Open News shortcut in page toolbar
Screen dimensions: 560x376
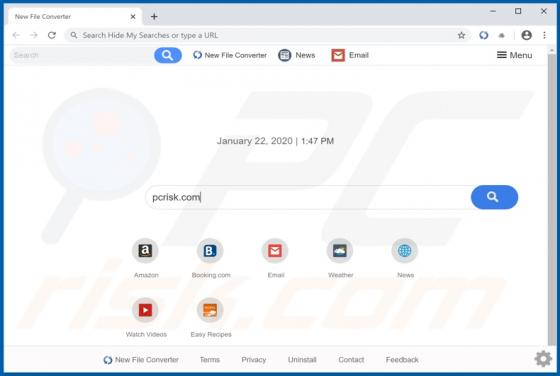[x=296, y=55]
